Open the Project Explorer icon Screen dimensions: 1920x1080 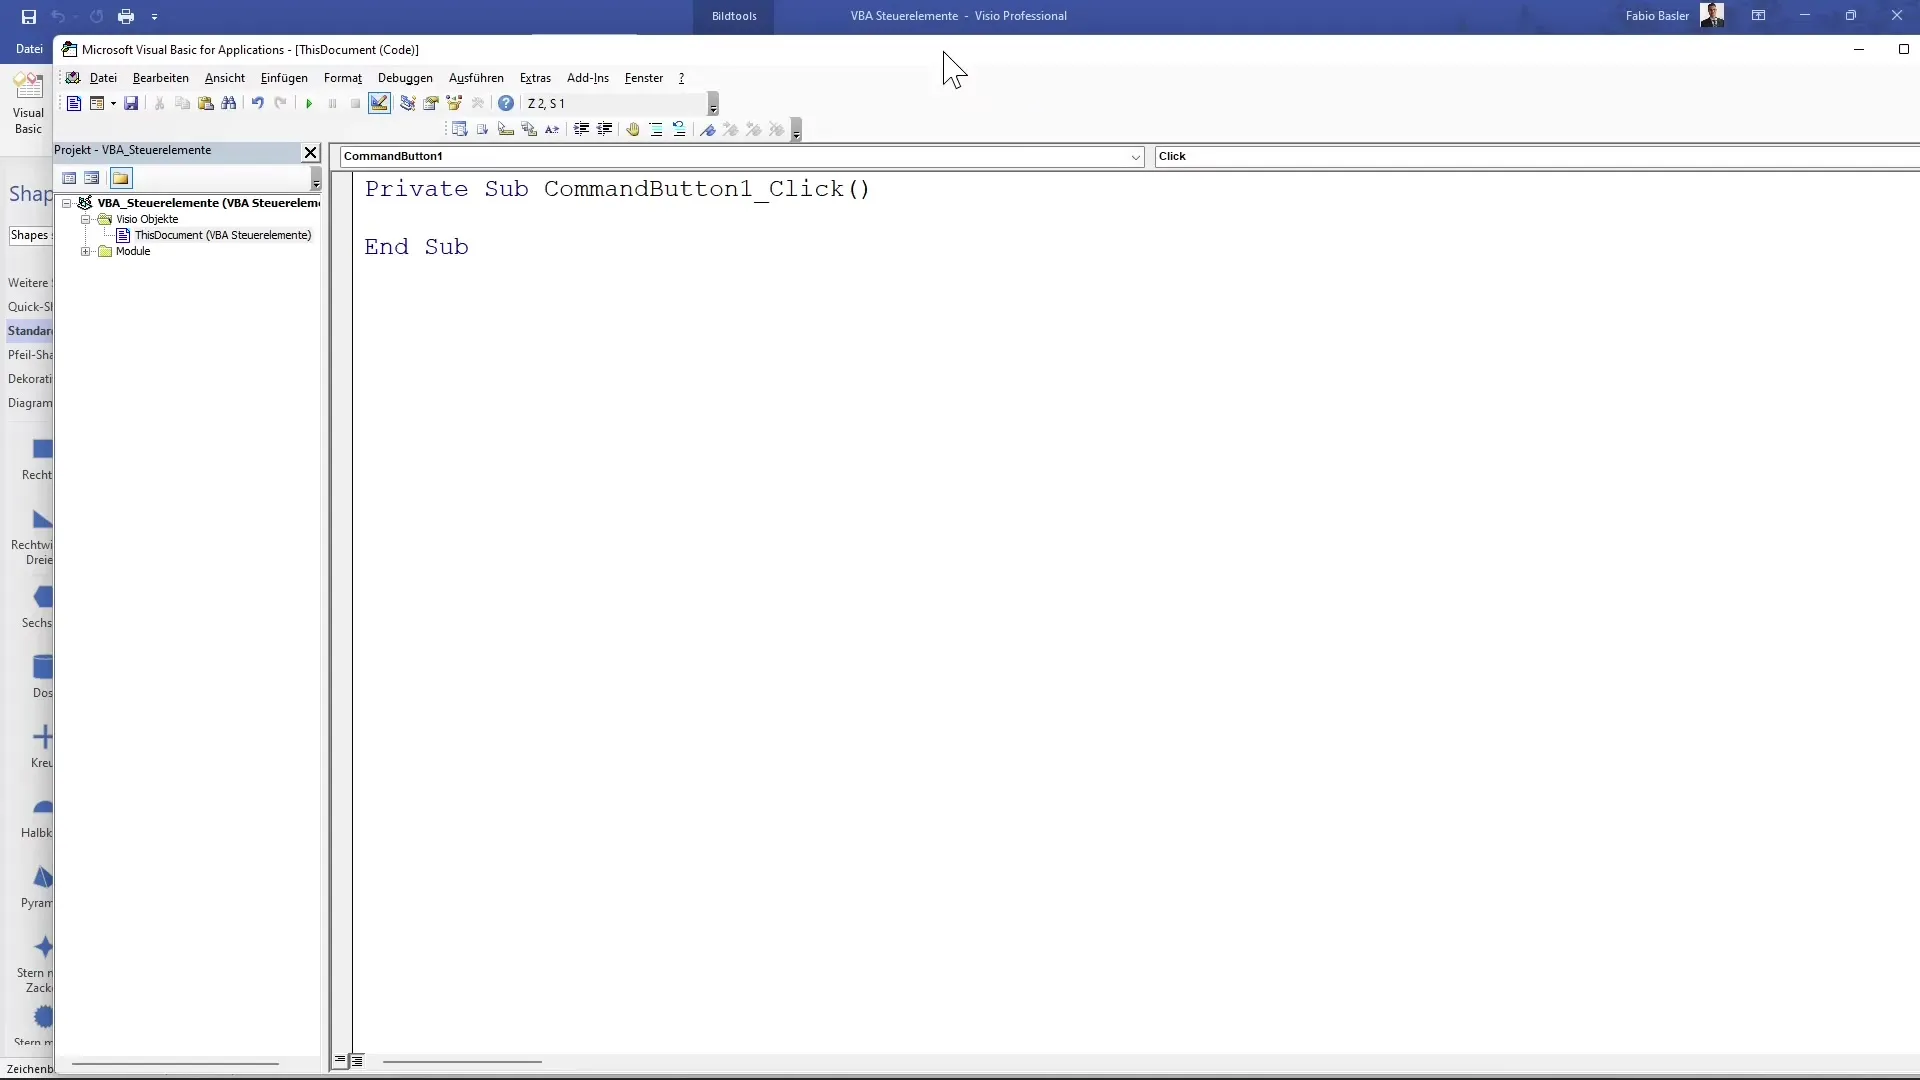pos(408,103)
